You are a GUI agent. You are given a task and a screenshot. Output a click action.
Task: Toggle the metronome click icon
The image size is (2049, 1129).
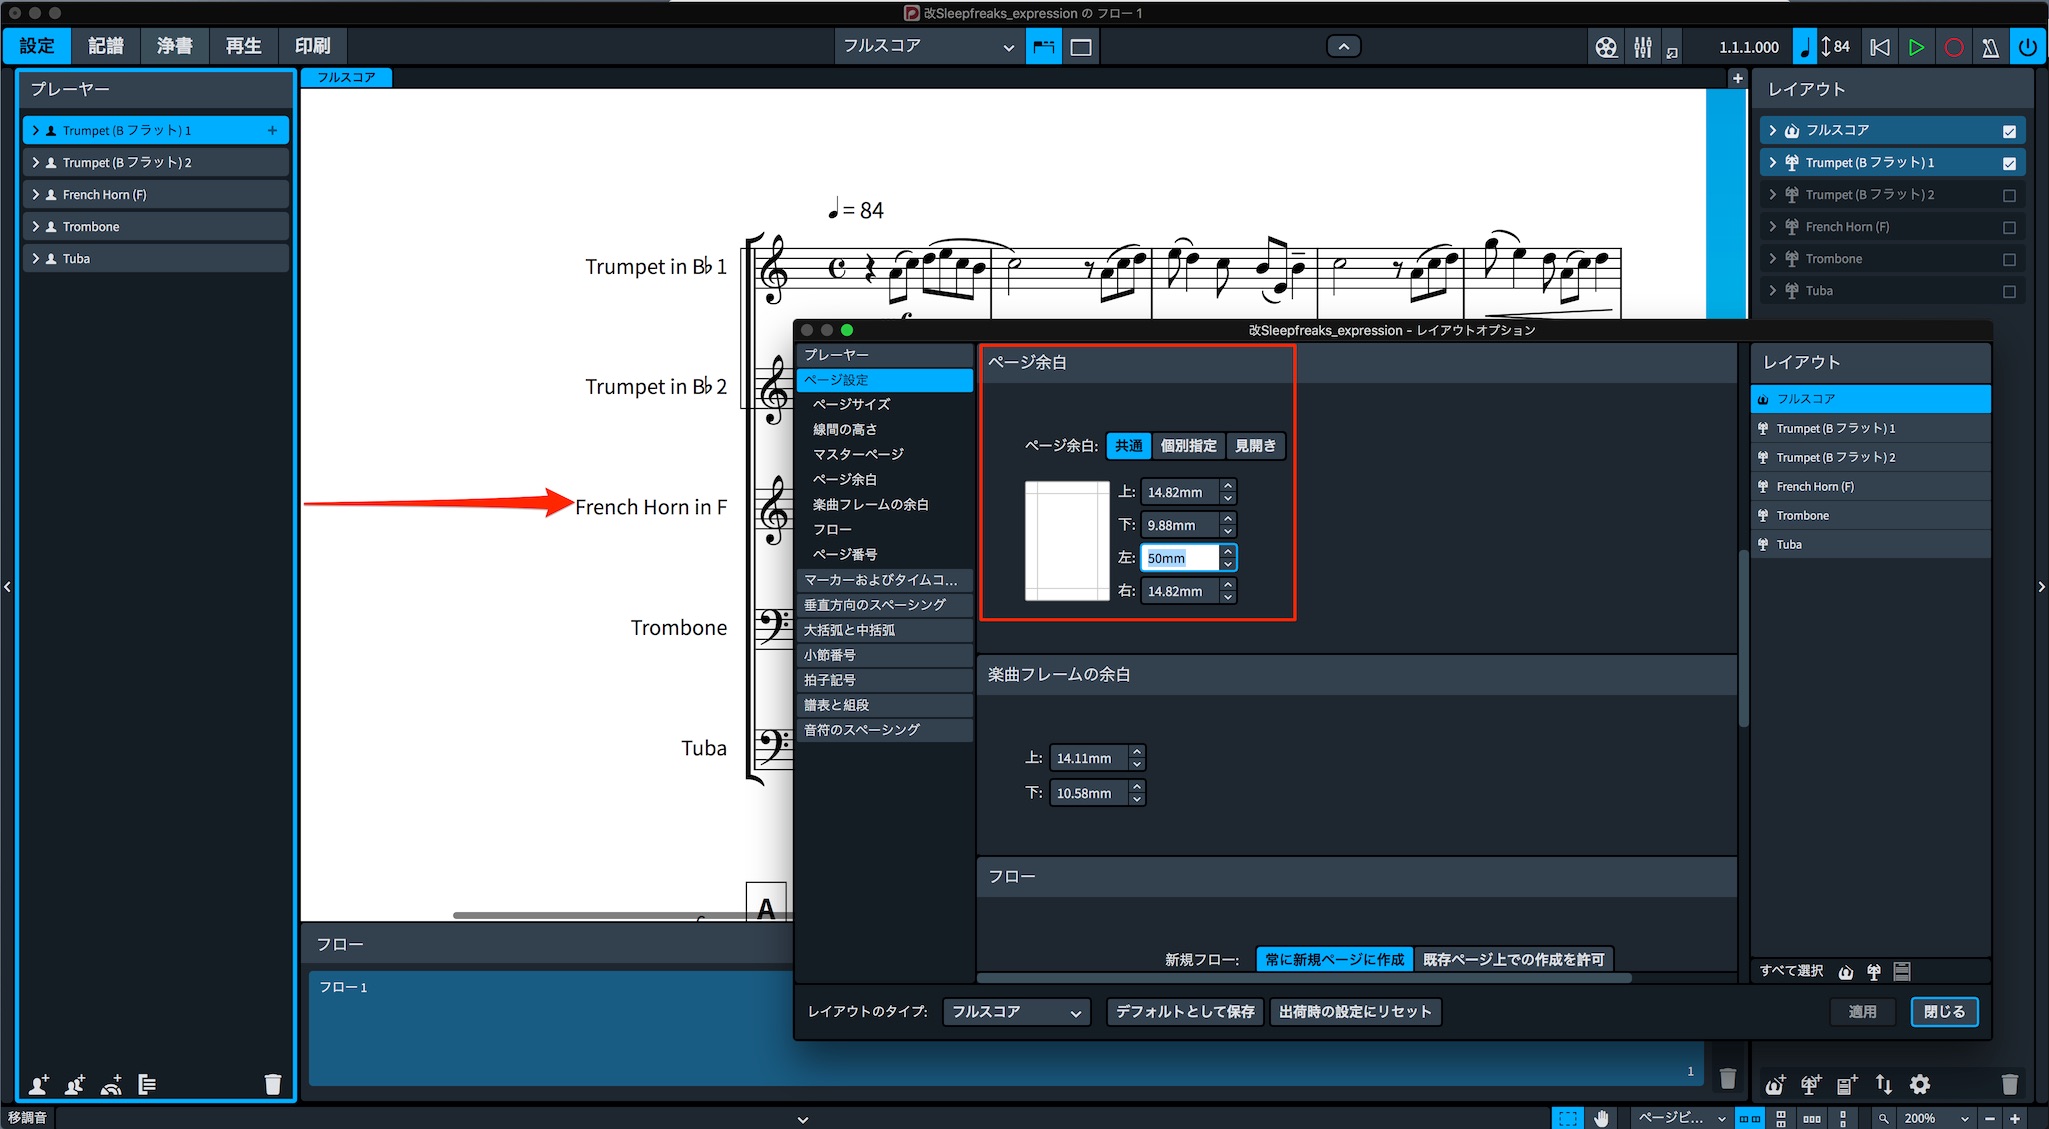click(x=1990, y=47)
